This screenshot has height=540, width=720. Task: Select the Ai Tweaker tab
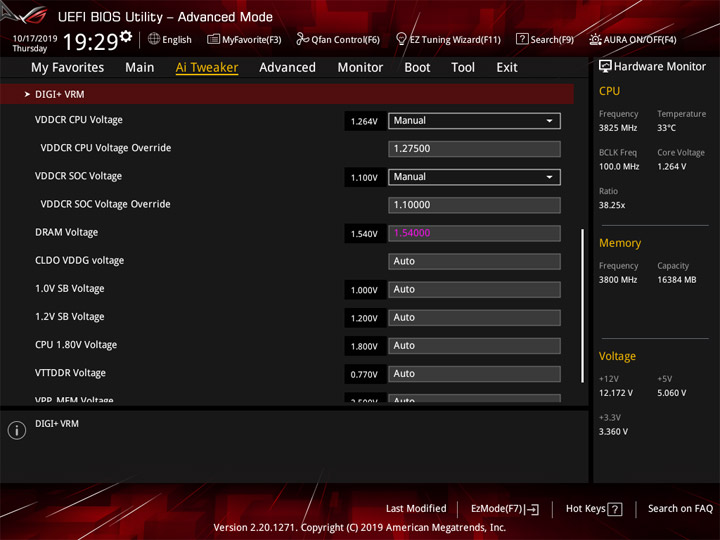tap(207, 68)
